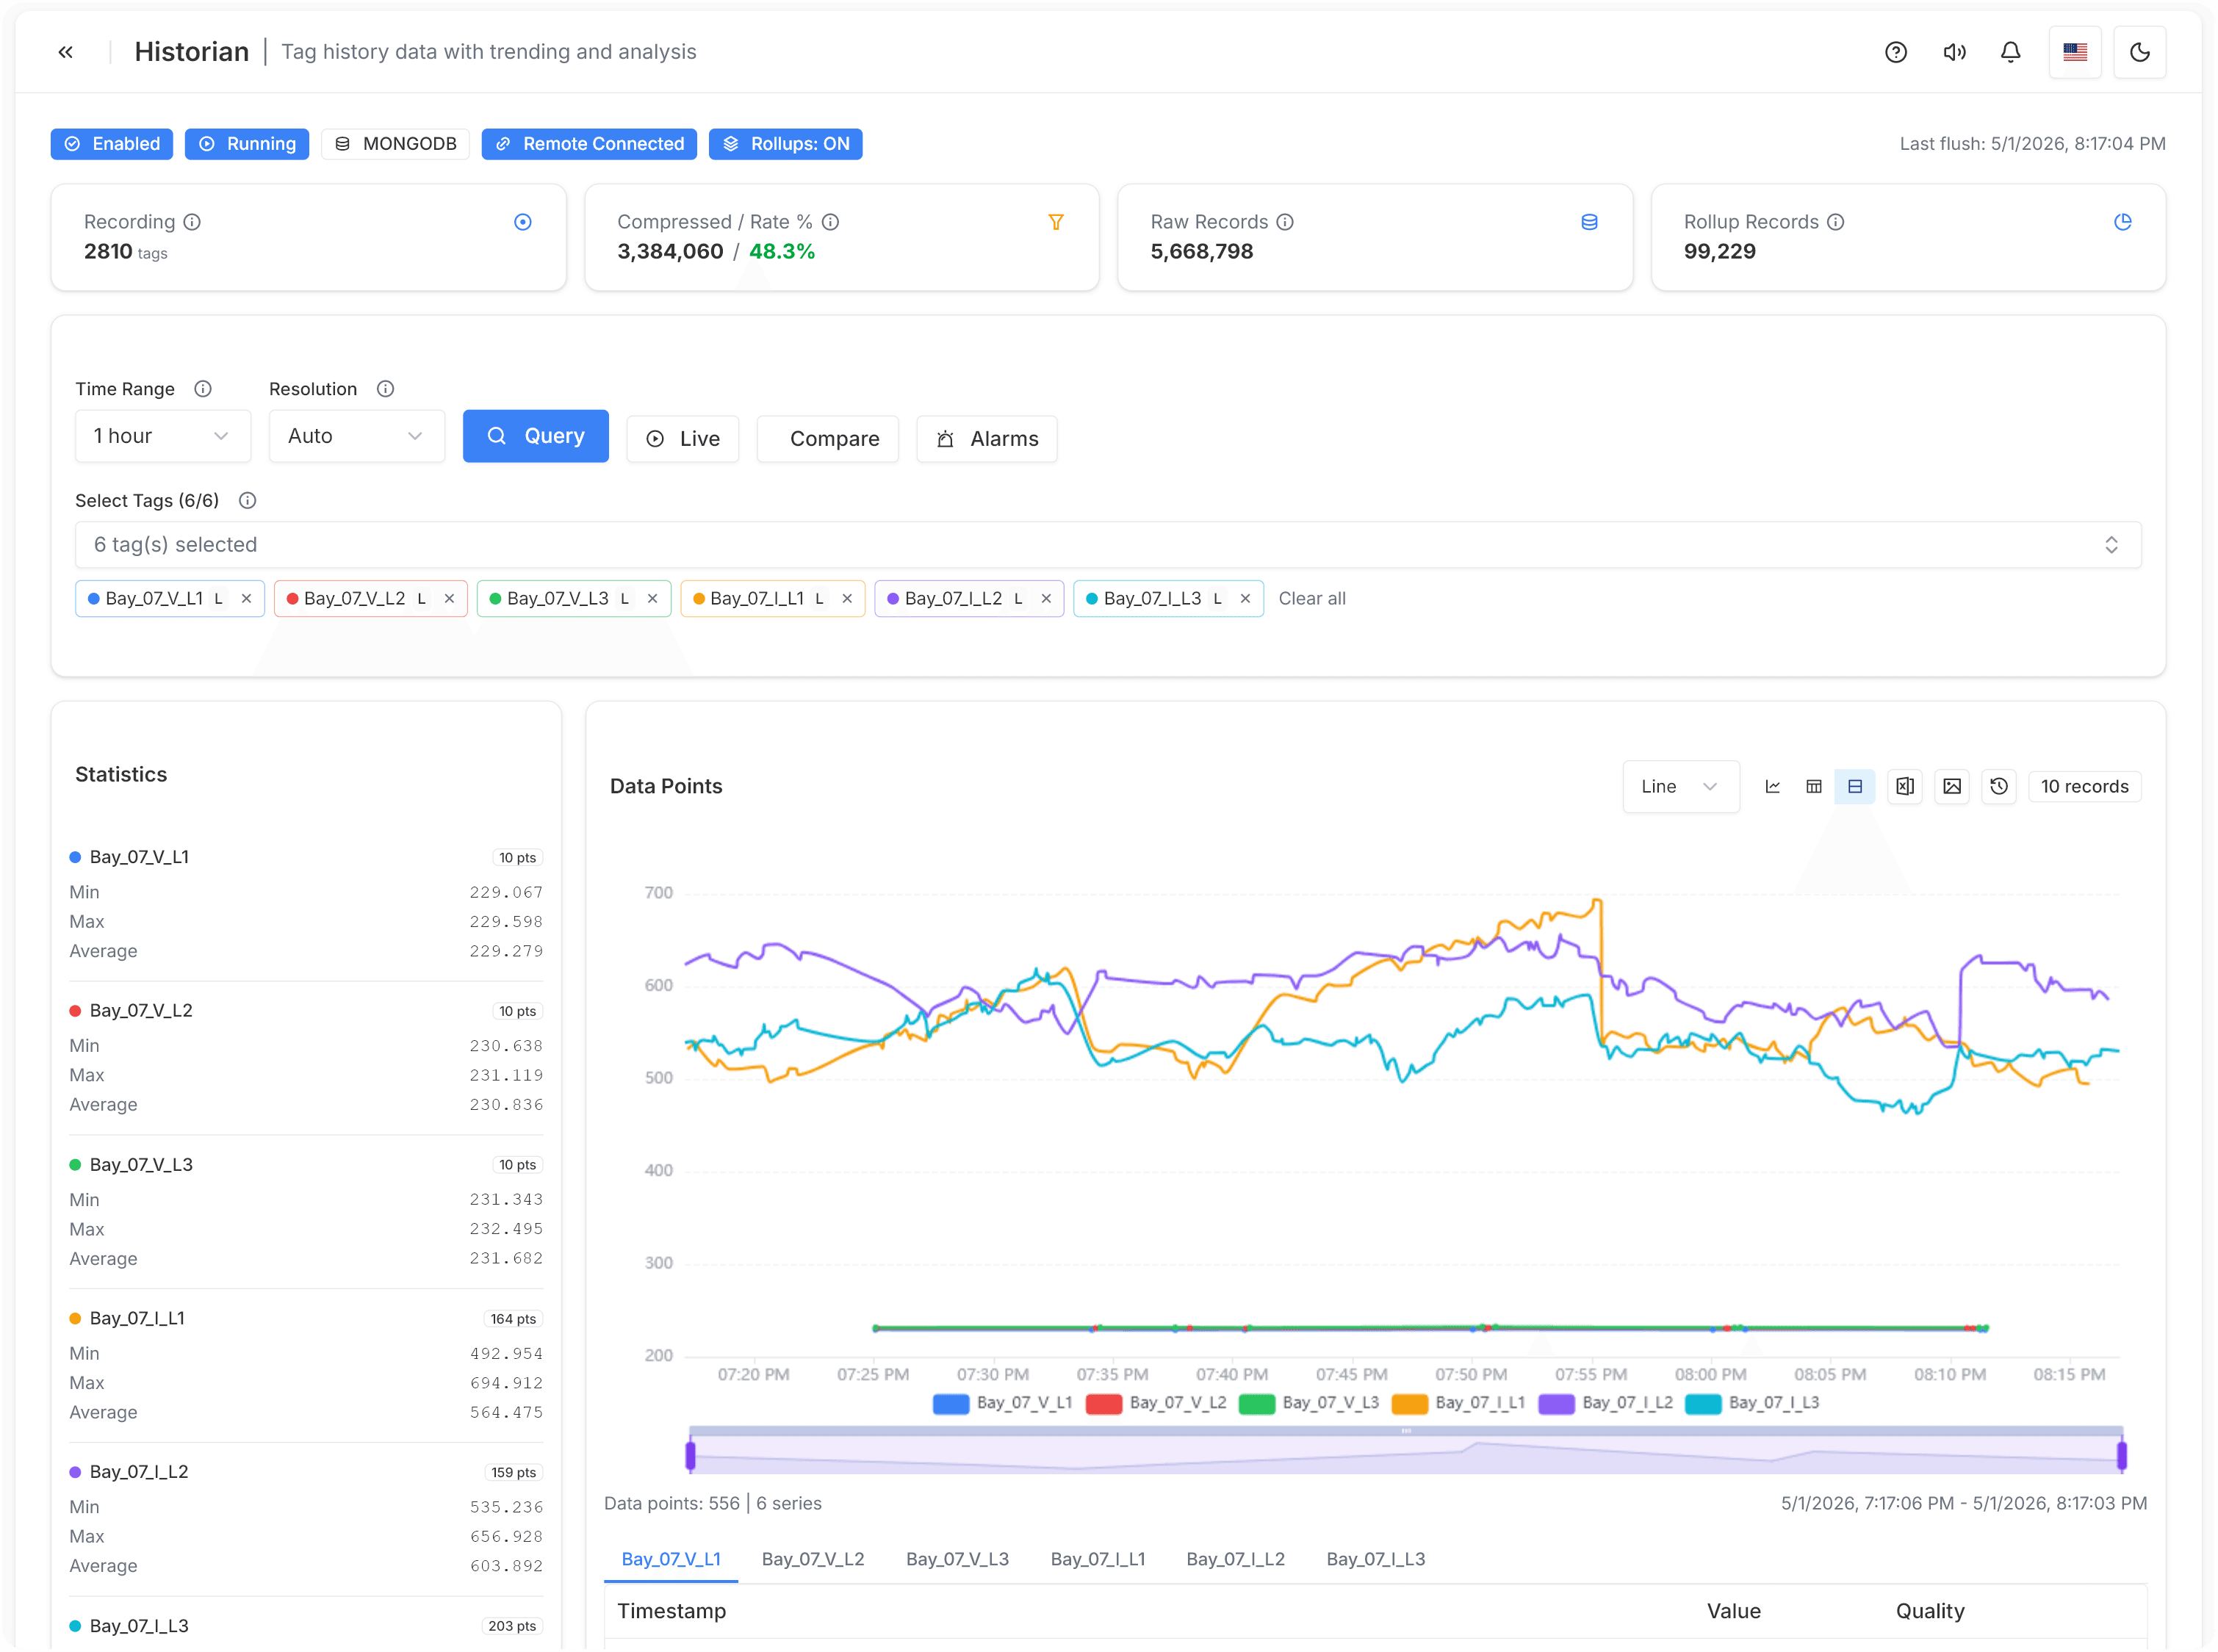Switch to dark mode with moon icon
This screenshot has width=2218, height=1652.
(2140, 52)
